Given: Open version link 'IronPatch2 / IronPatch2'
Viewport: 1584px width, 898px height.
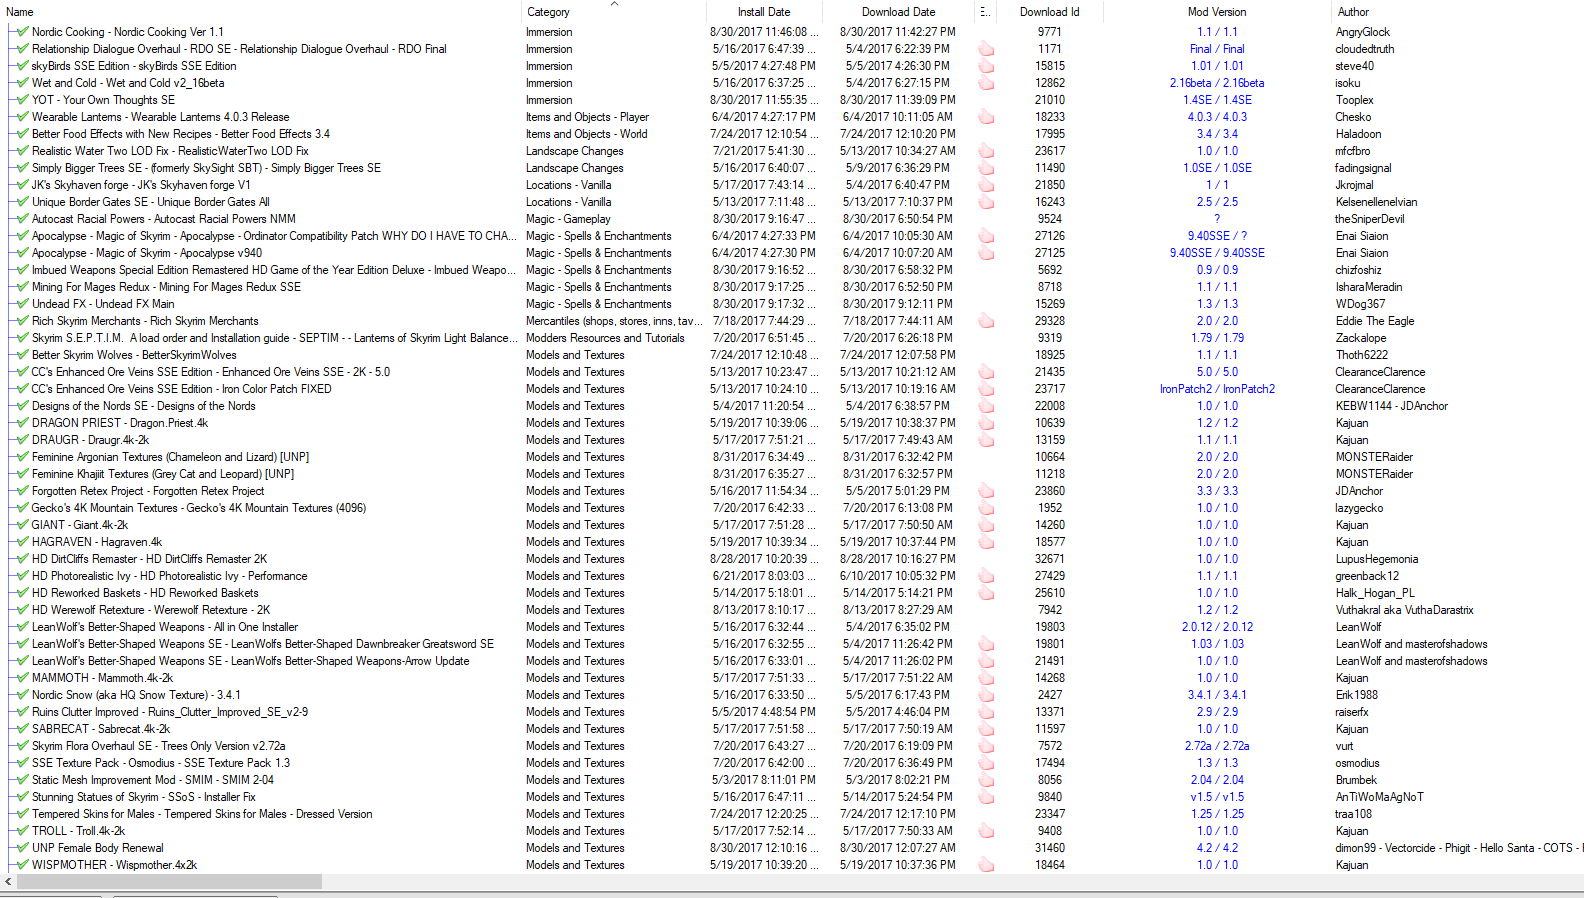Looking at the screenshot, I should point(1217,389).
